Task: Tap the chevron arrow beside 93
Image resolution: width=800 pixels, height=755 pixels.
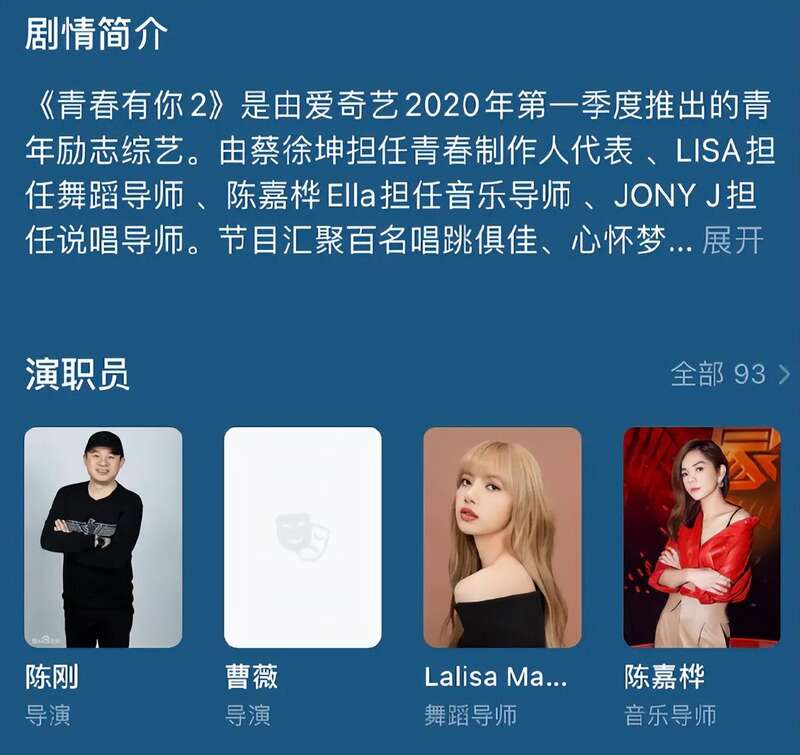Action: click(784, 374)
